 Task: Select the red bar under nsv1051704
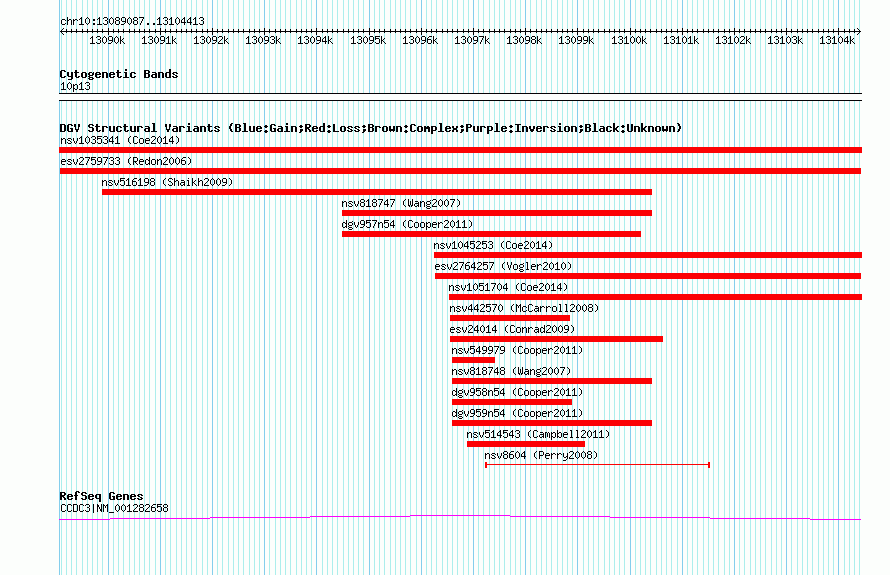pyautogui.click(x=656, y=297)
